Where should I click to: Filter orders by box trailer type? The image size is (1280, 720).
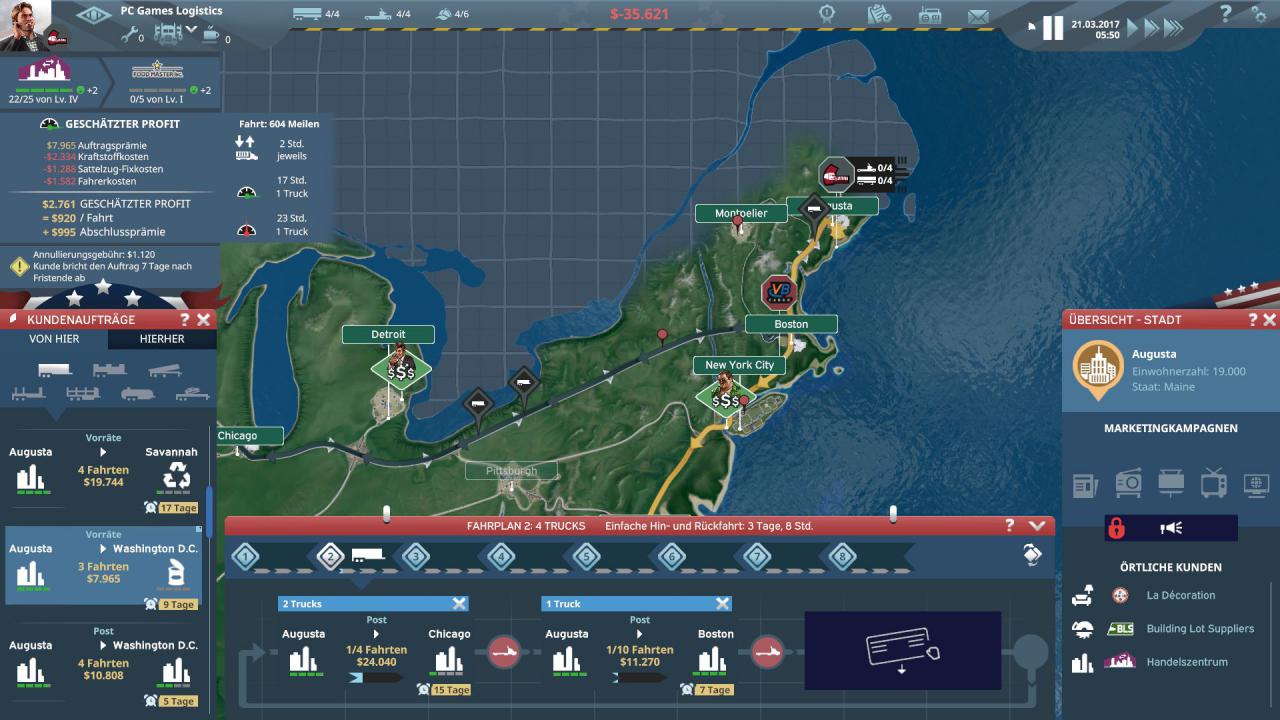[54, 370]
